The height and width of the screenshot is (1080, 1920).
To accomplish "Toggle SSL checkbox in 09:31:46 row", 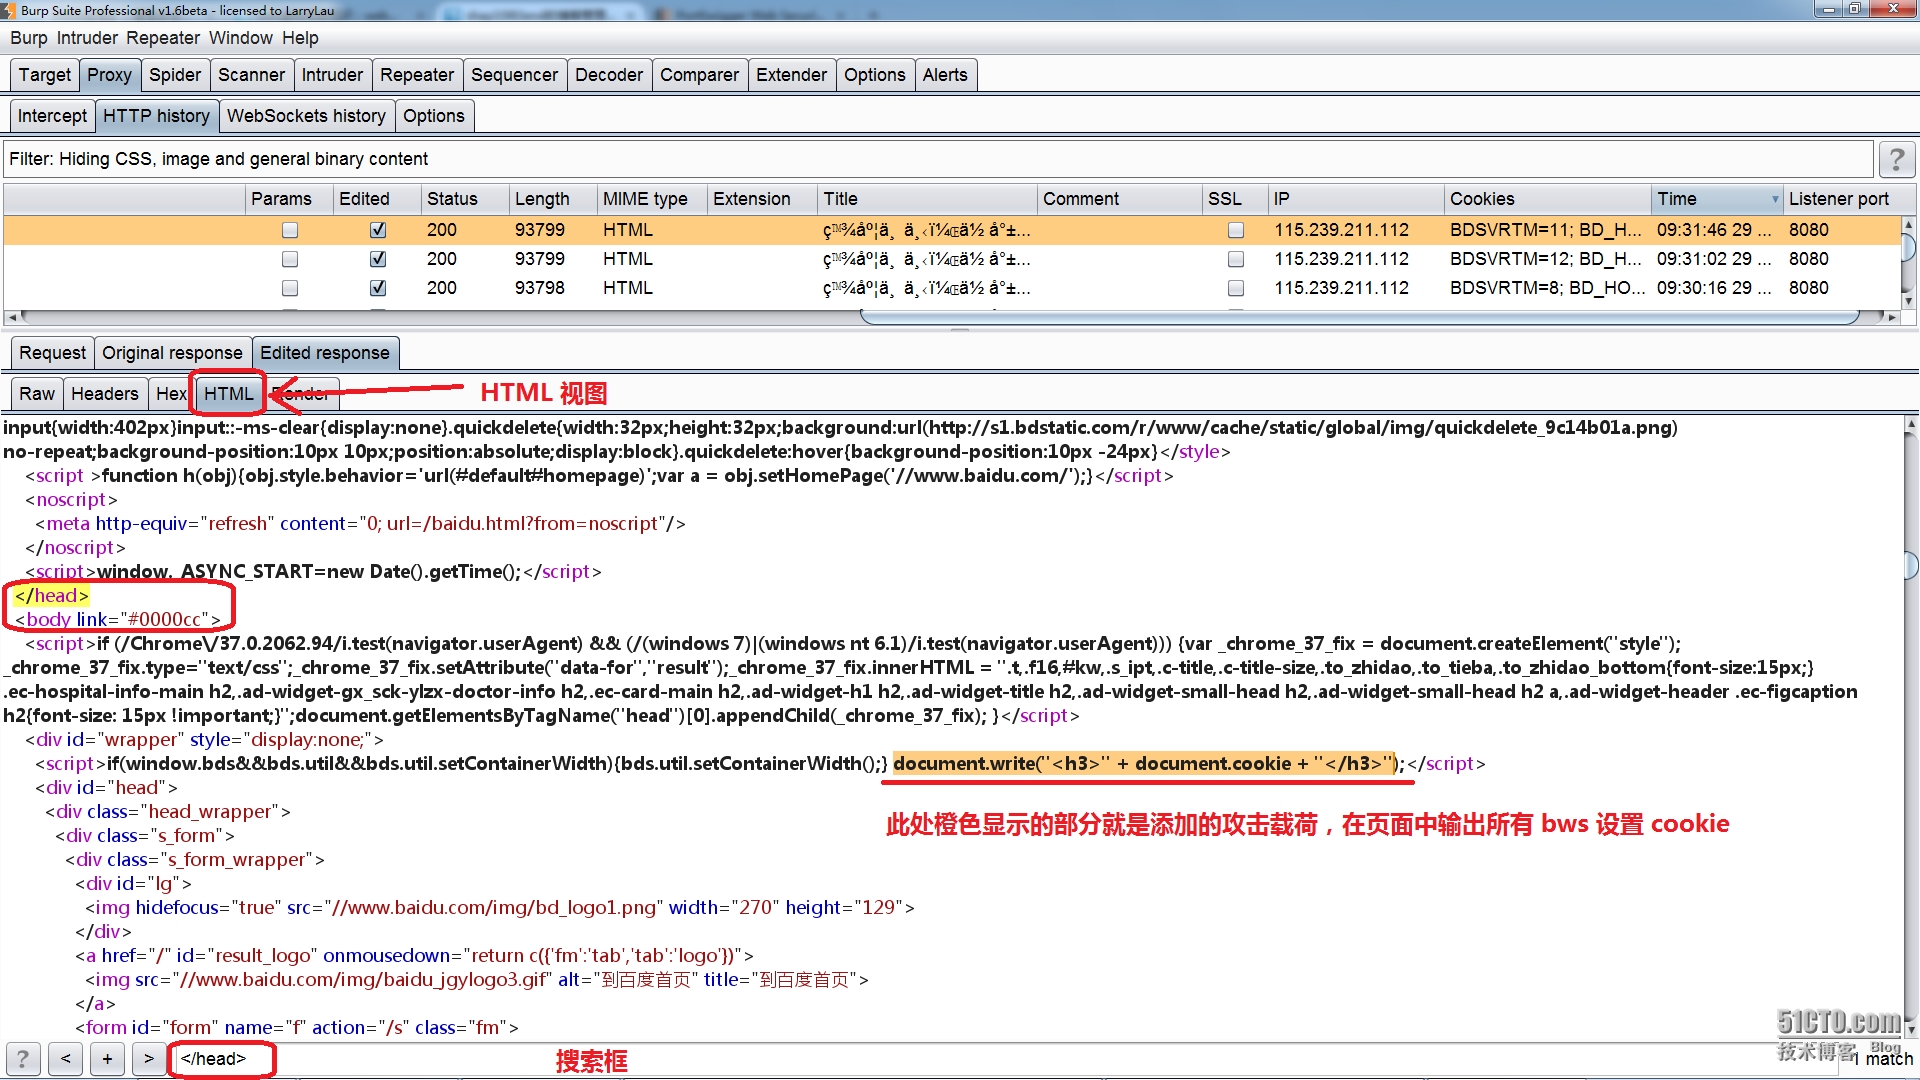I will [x=1236, y=230].
